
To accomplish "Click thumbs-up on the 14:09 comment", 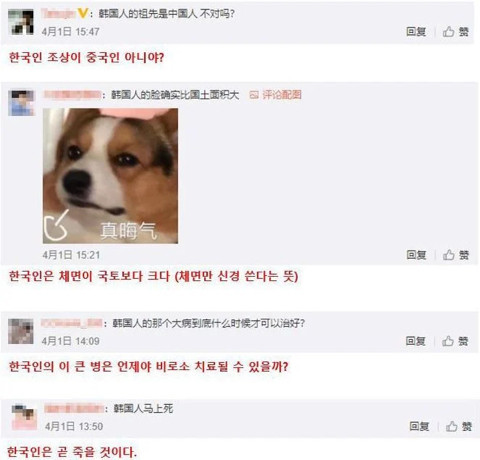I will coord(448,341).
